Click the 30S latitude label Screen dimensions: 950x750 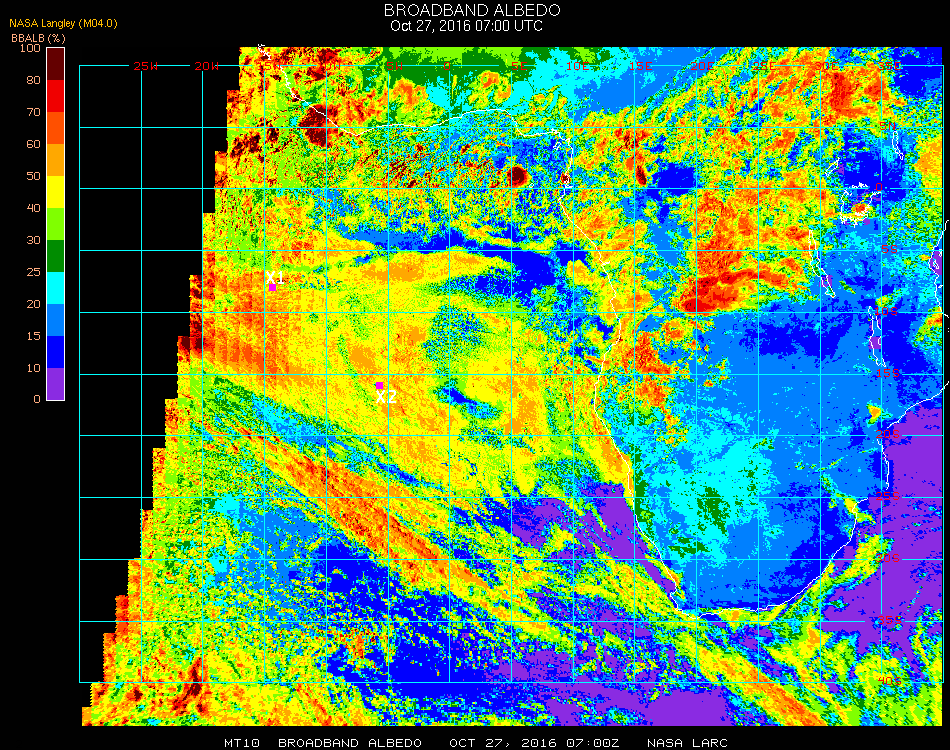click(888, 558)
